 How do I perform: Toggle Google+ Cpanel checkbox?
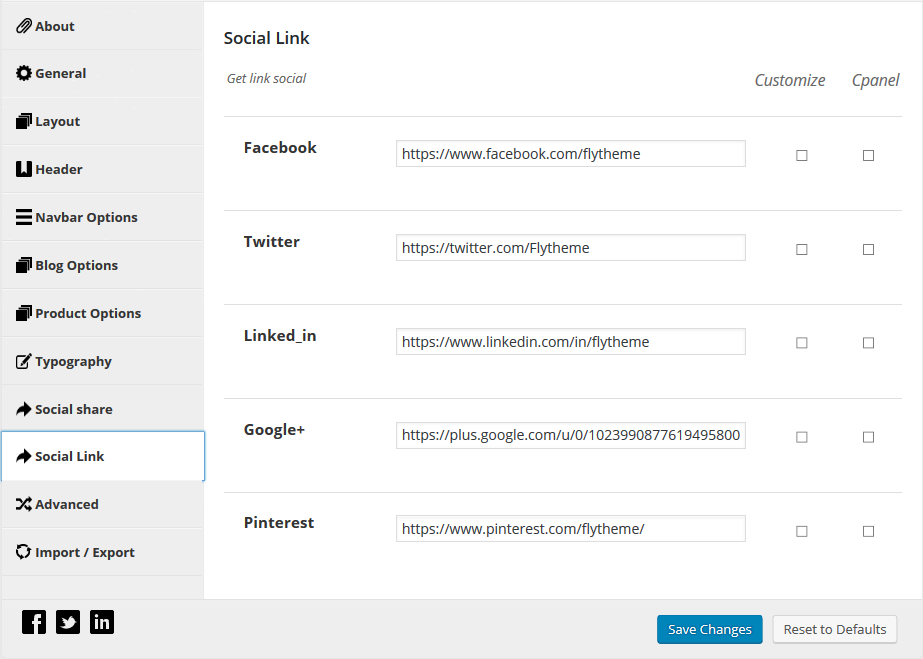(x=868, y=437)
